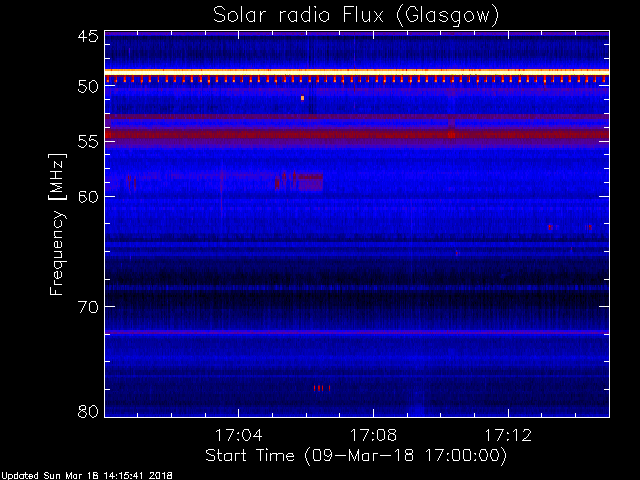Select the 55 frequency axis label
Image resolution: width=640 pixels, height=480 pixels.
coord(88,142)
